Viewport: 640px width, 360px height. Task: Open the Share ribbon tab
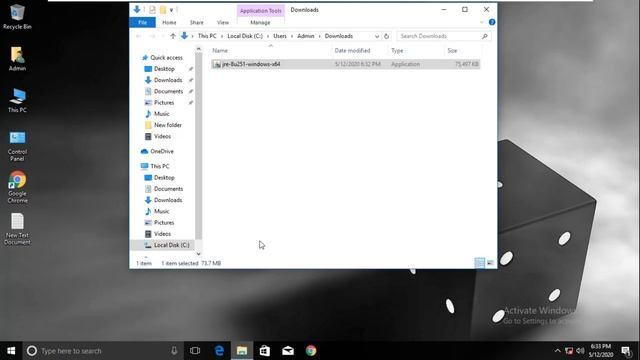click(196, 22)
